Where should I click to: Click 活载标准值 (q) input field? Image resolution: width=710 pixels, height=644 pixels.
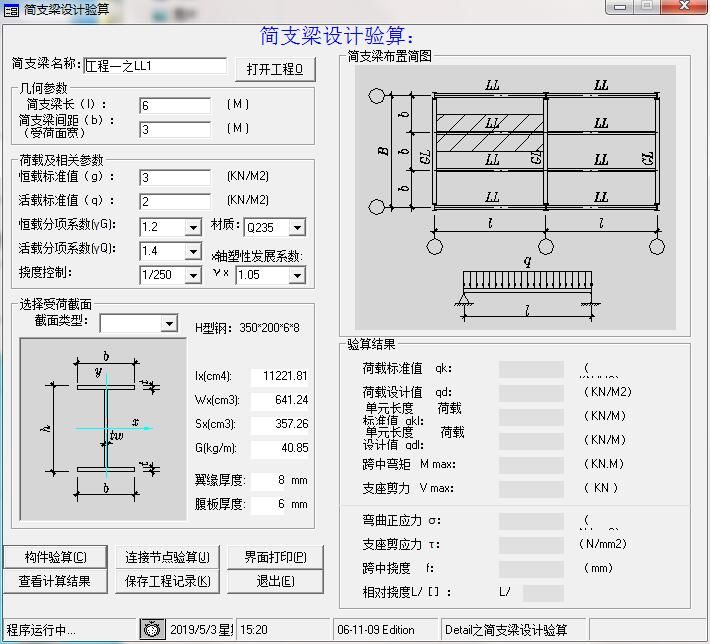click(175, 202)
